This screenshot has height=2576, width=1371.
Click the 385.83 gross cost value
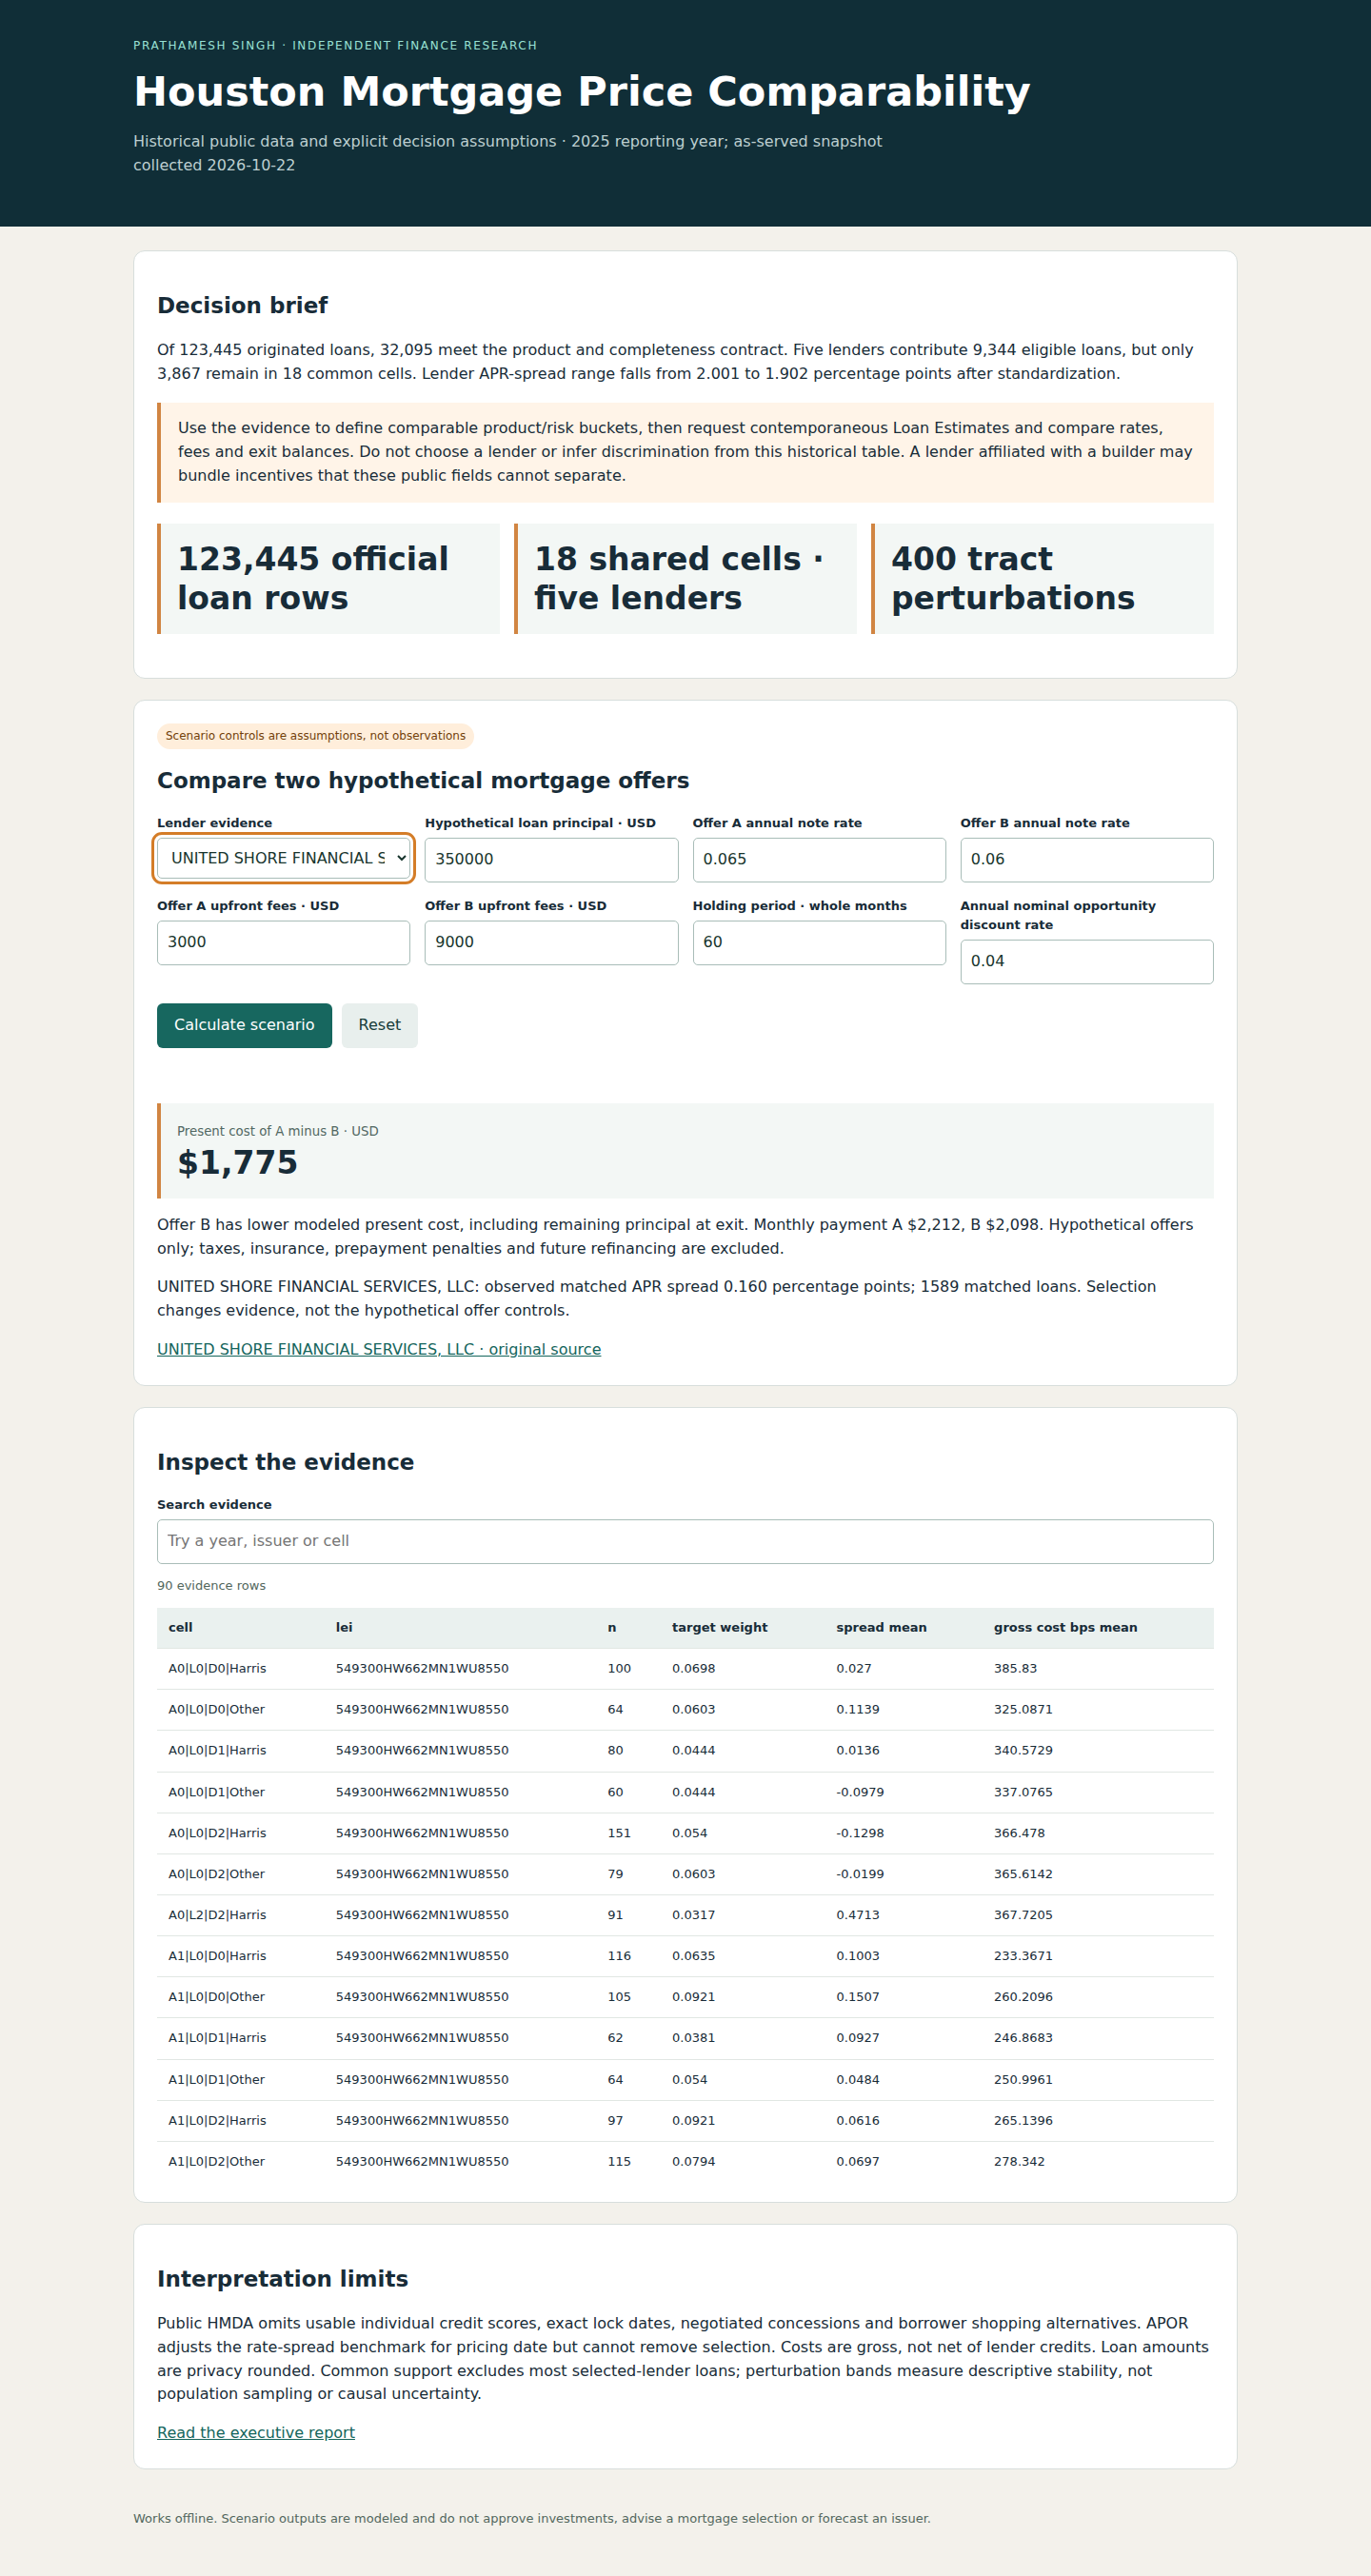[1015, 1668]
